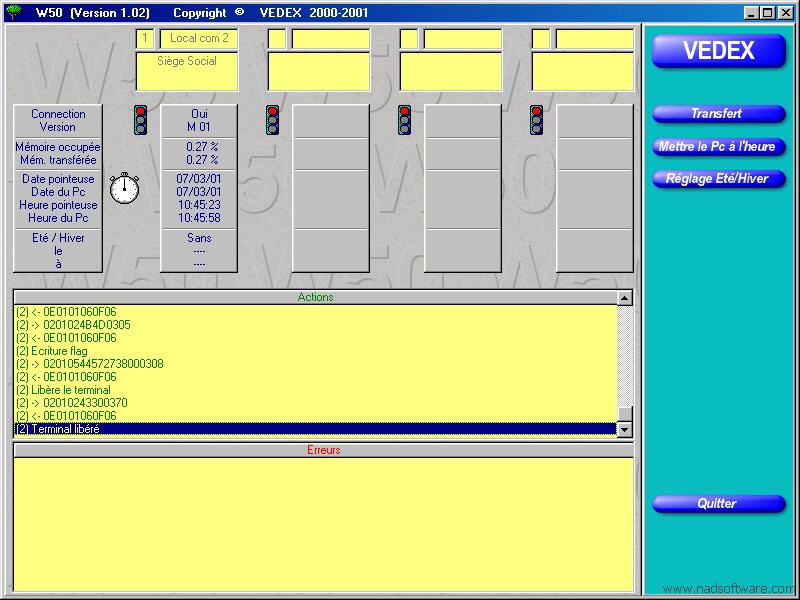Click the Oui connection status value
Viewport: 800px width, 600px height.
199,114
